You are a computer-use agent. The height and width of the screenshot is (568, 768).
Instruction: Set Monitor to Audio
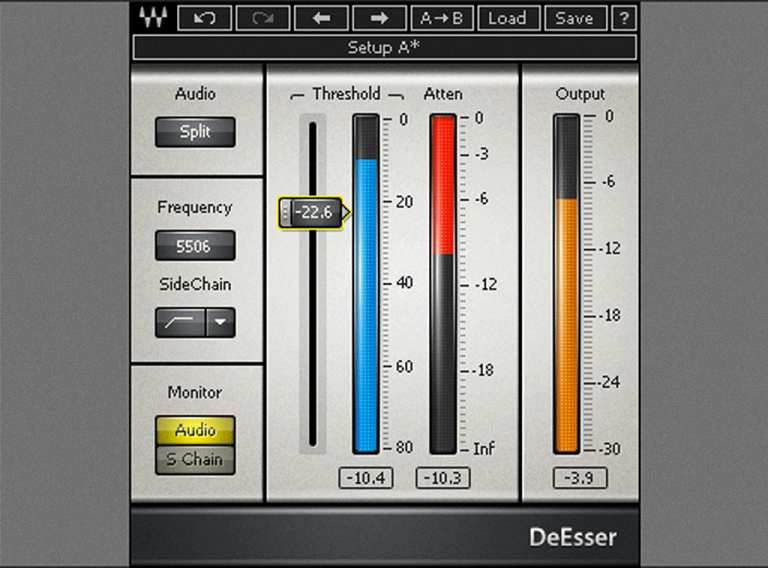pyautogui.click(x=195, y=430)
